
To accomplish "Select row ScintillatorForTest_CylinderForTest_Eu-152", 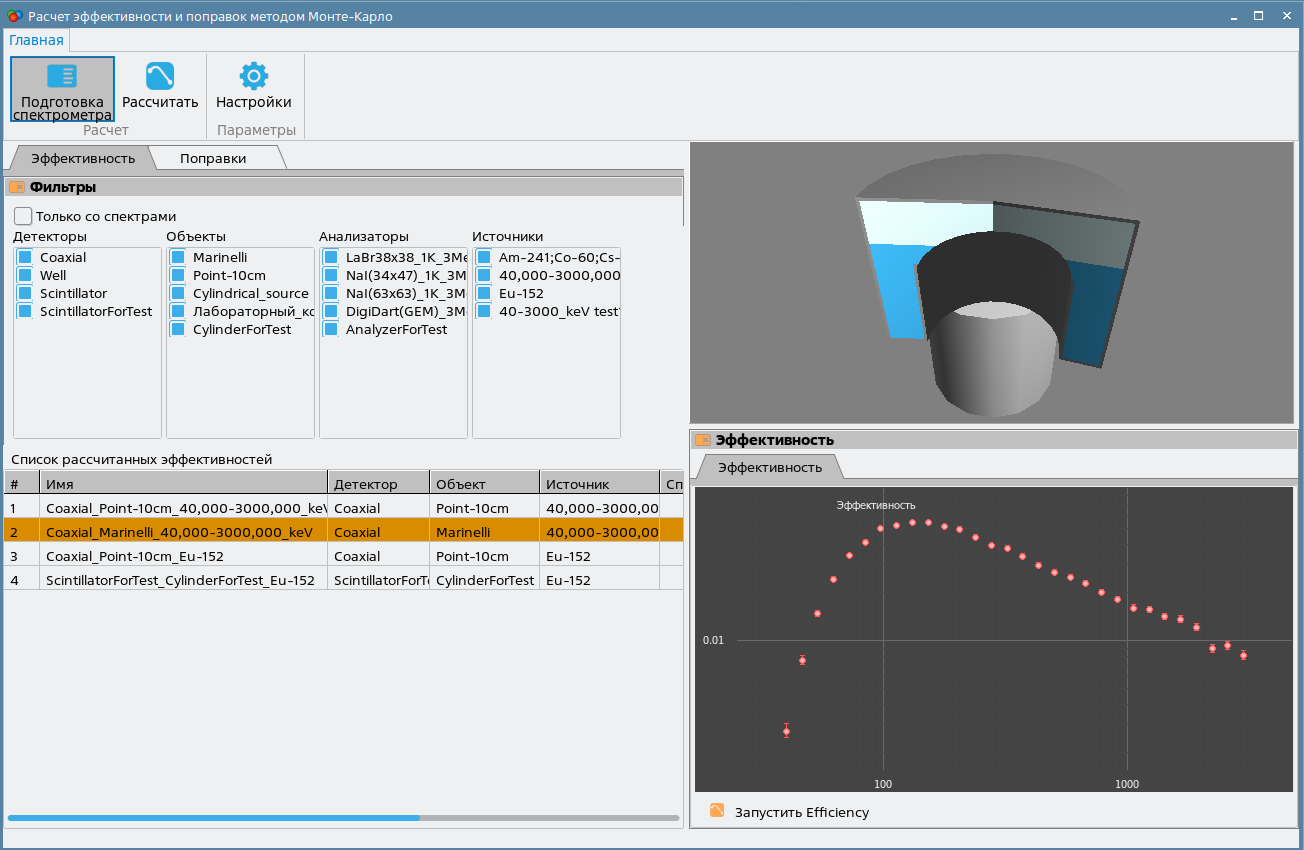I will [x=180, y=580].
